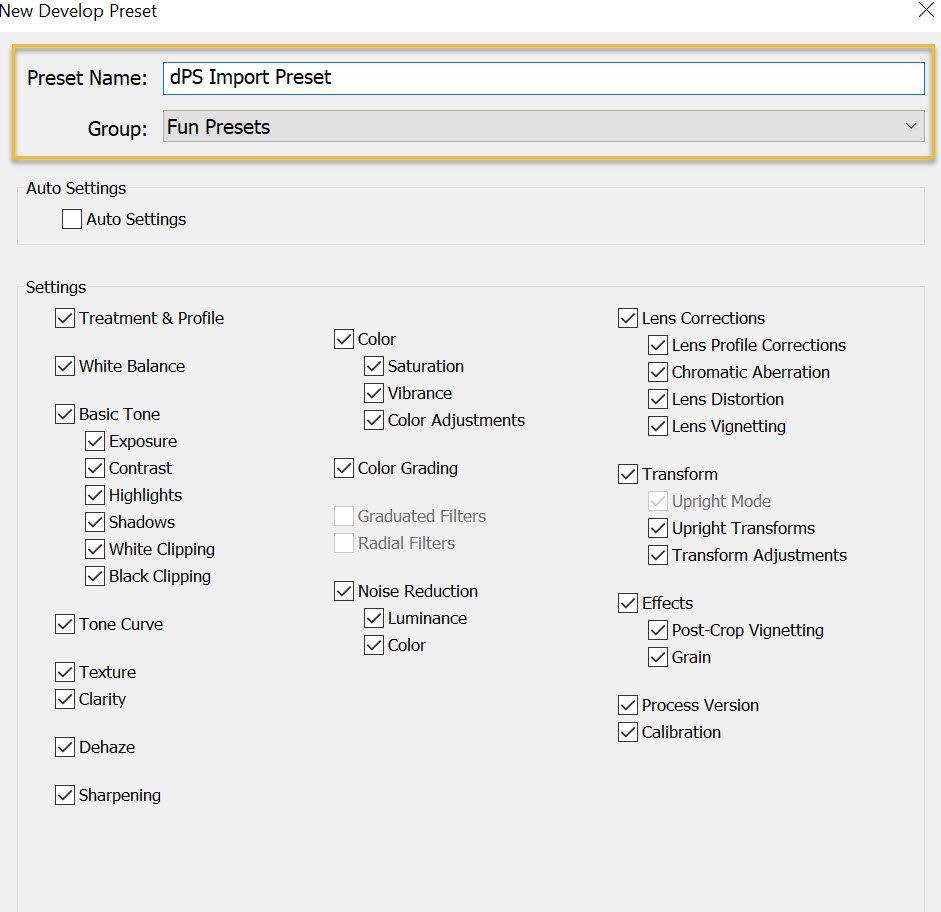Image resolution: width=941 pixels, height=912 pixels.
Task: Open the Group dropdown showing Fun Presets
Action: [x=543, y=127]
